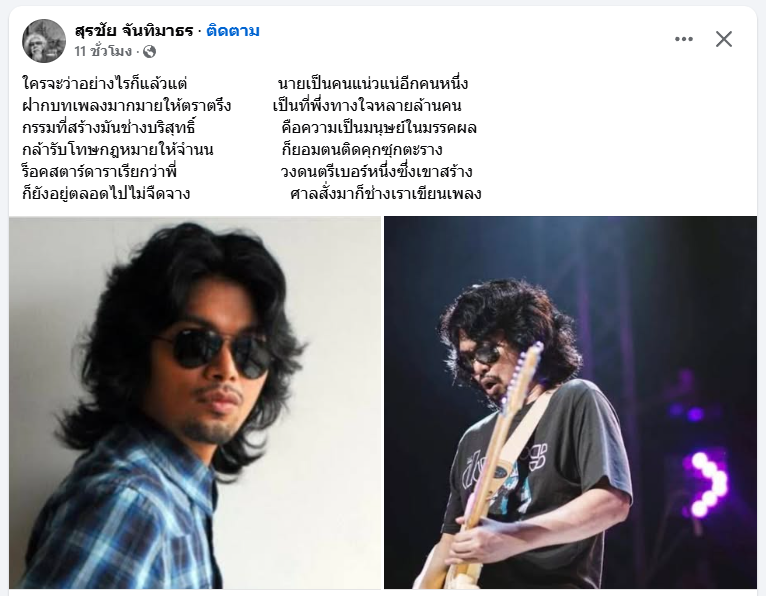
Task: Click the line กล้ารับโทษกฎหมายให้จำนน
Action: tap(118, 149)
